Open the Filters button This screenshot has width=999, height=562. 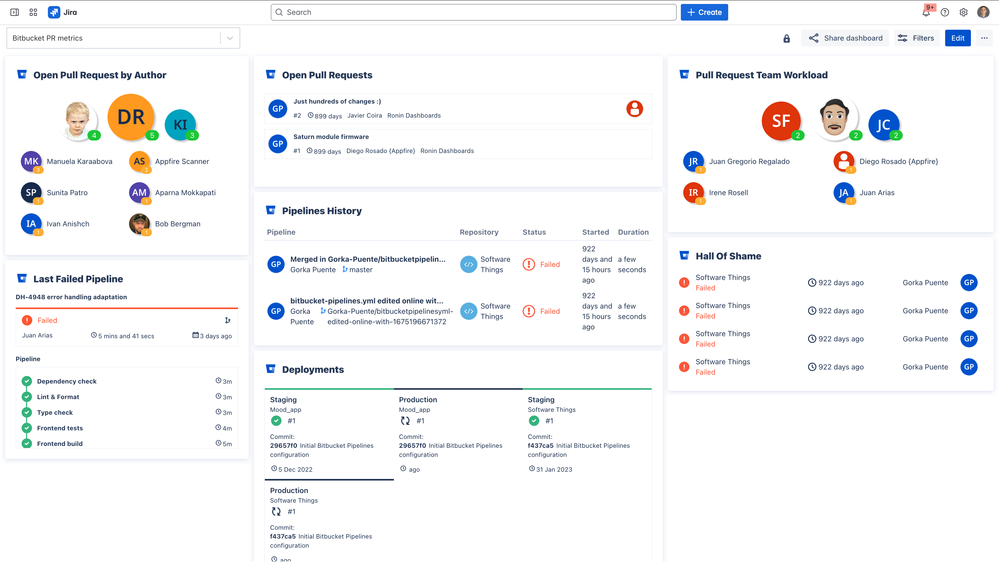(x=916, y=38)
